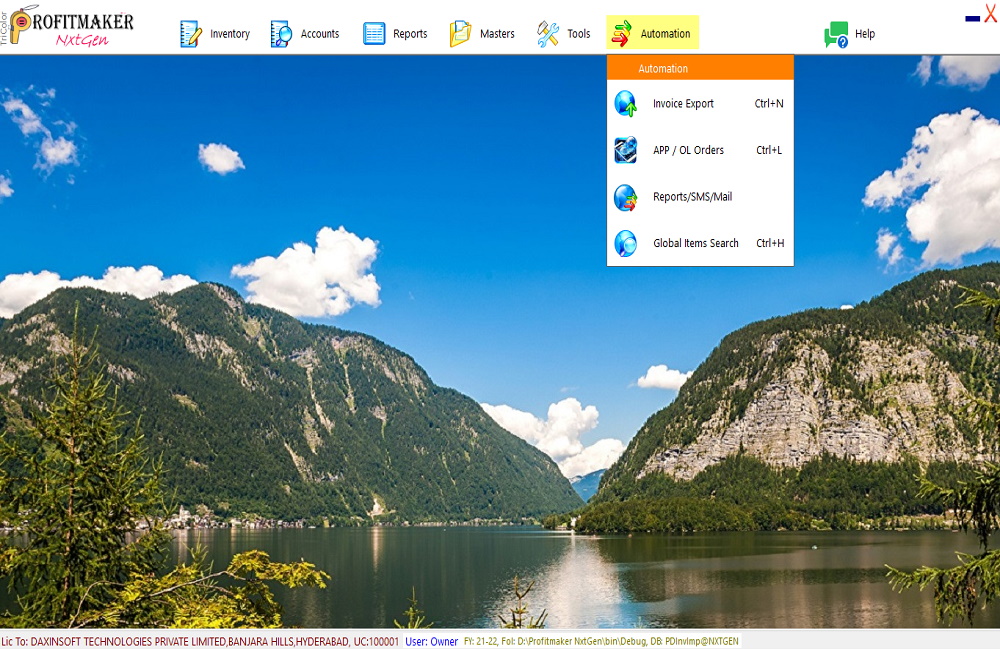1000x650 pixels.
Task: Select APP / OL Orders menu entry
Action: [x=688, y=151]
